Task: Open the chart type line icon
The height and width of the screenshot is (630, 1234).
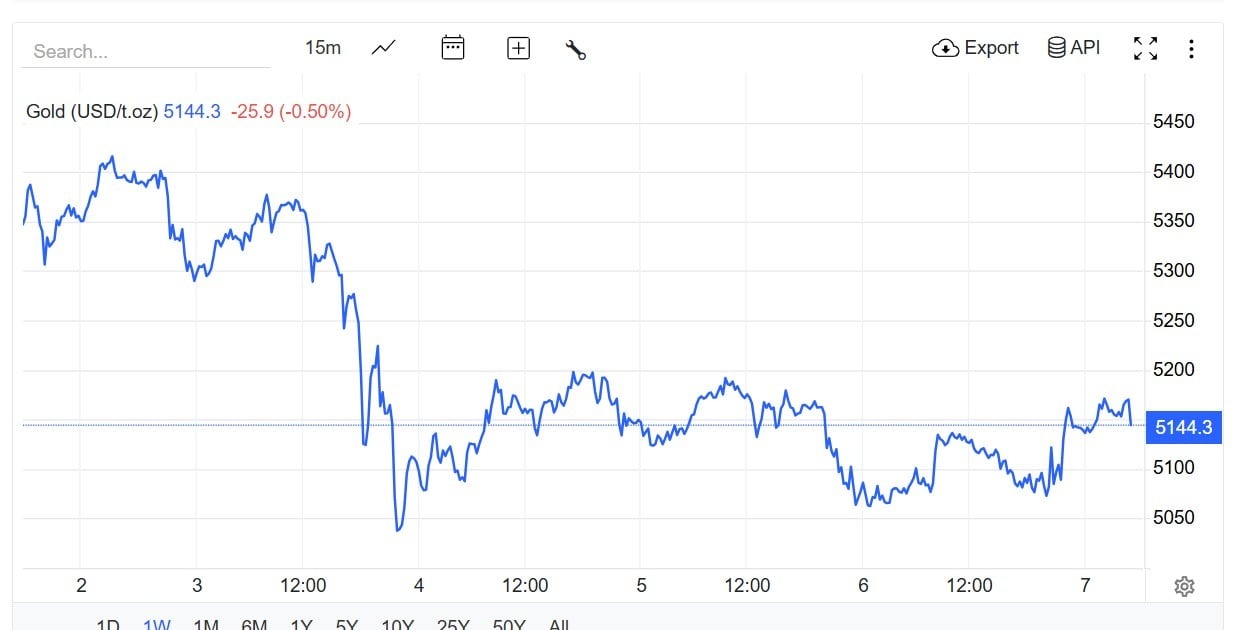Action: pos(381,47)
